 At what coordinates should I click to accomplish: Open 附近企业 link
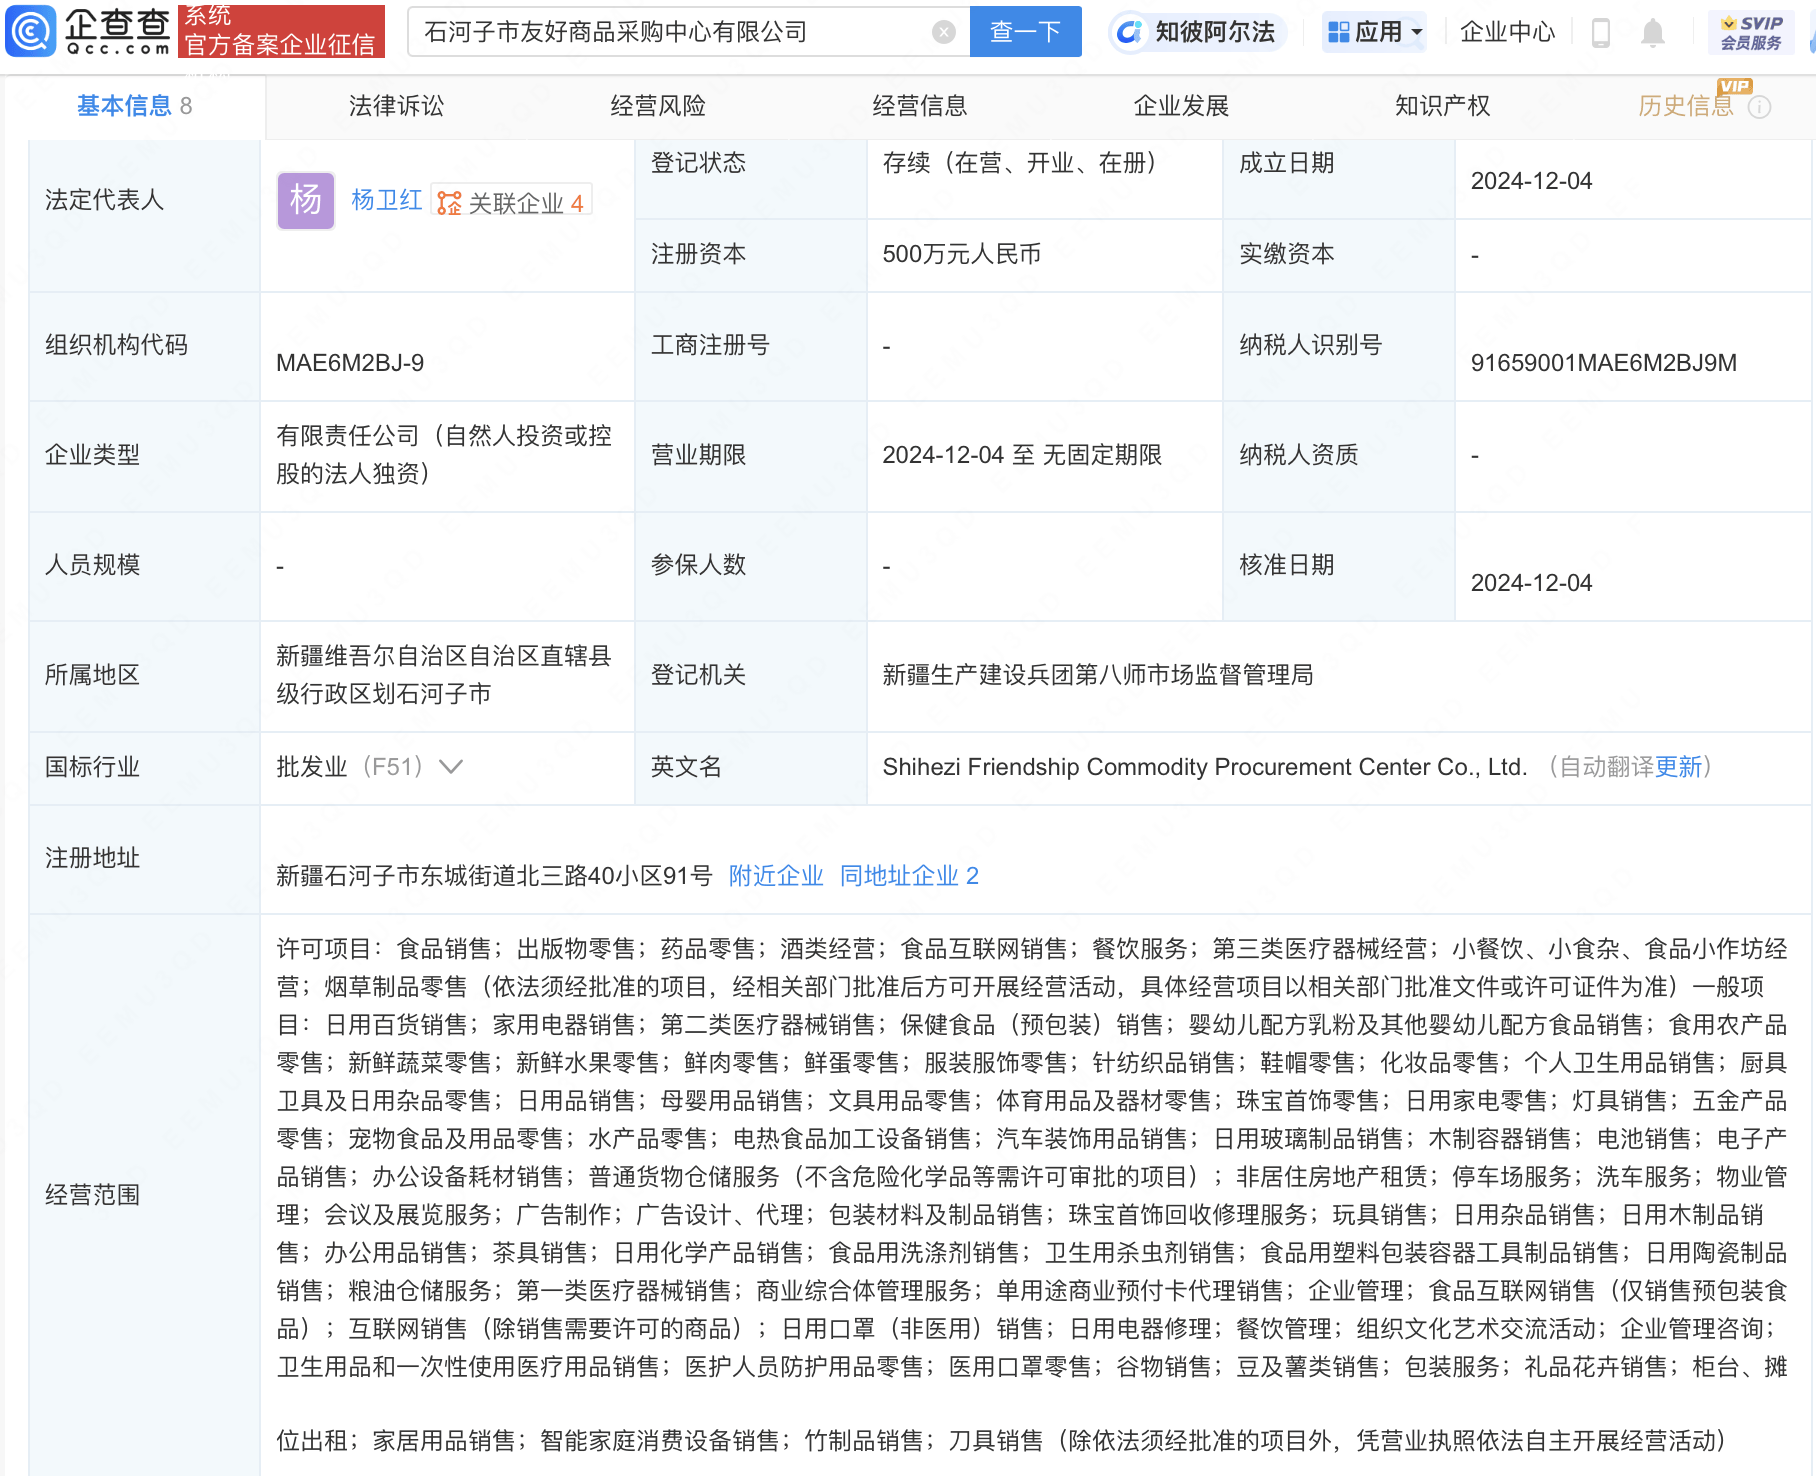(x=776, y=876)
